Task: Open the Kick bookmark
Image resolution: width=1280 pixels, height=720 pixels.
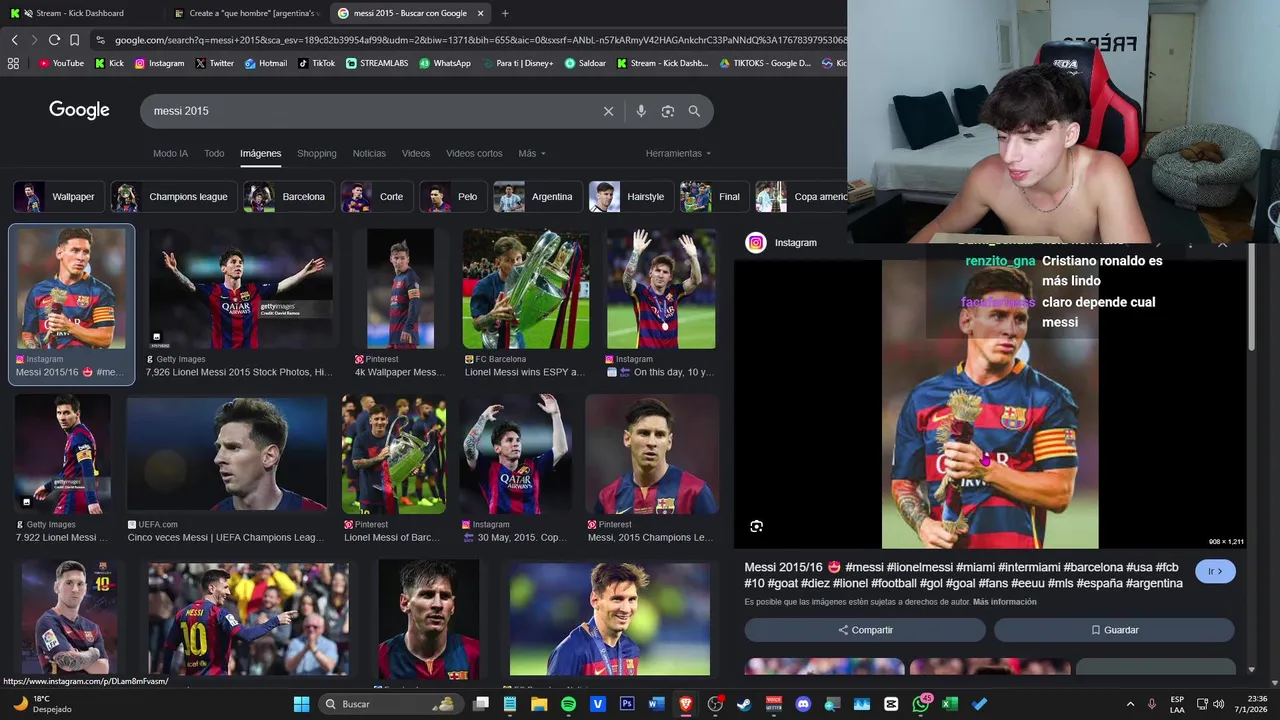Action: 110,63
